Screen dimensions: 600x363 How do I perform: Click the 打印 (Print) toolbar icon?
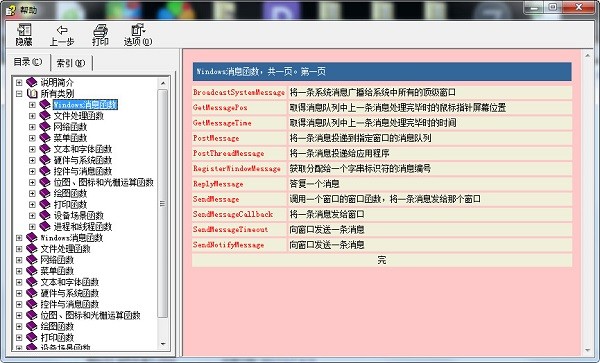(100, 34)
